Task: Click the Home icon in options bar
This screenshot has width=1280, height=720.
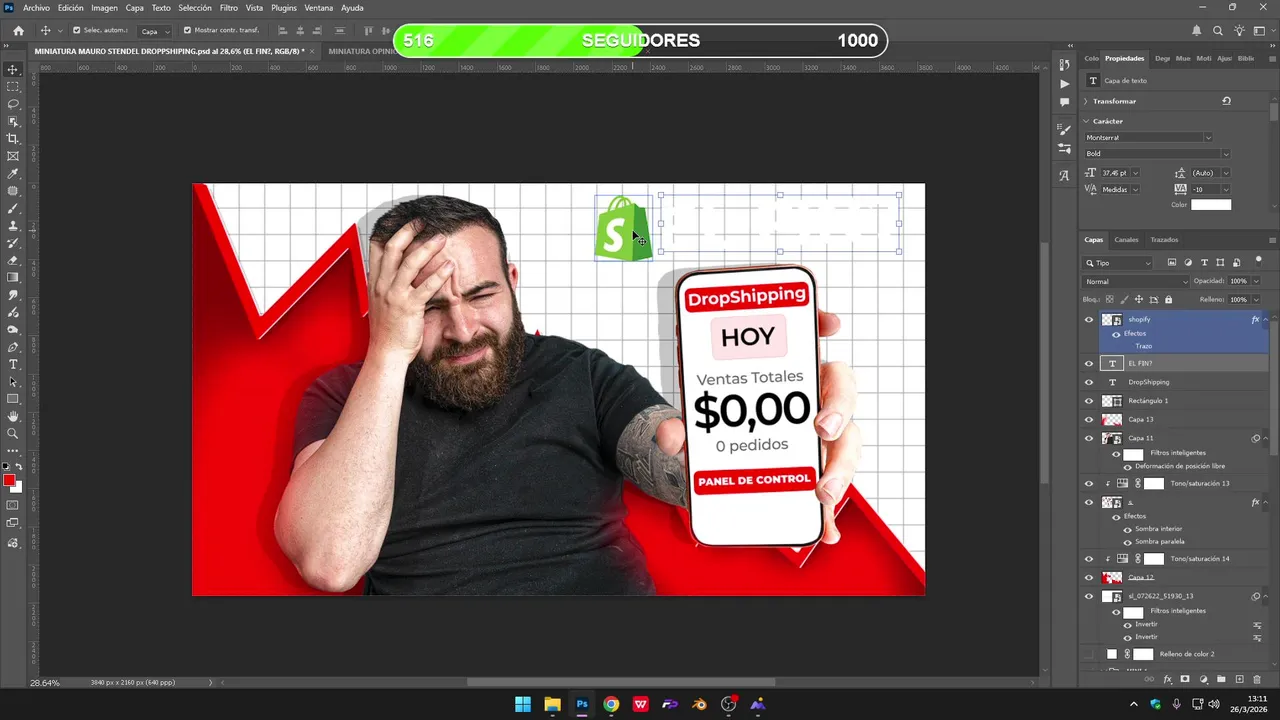Action: [18, 31]
